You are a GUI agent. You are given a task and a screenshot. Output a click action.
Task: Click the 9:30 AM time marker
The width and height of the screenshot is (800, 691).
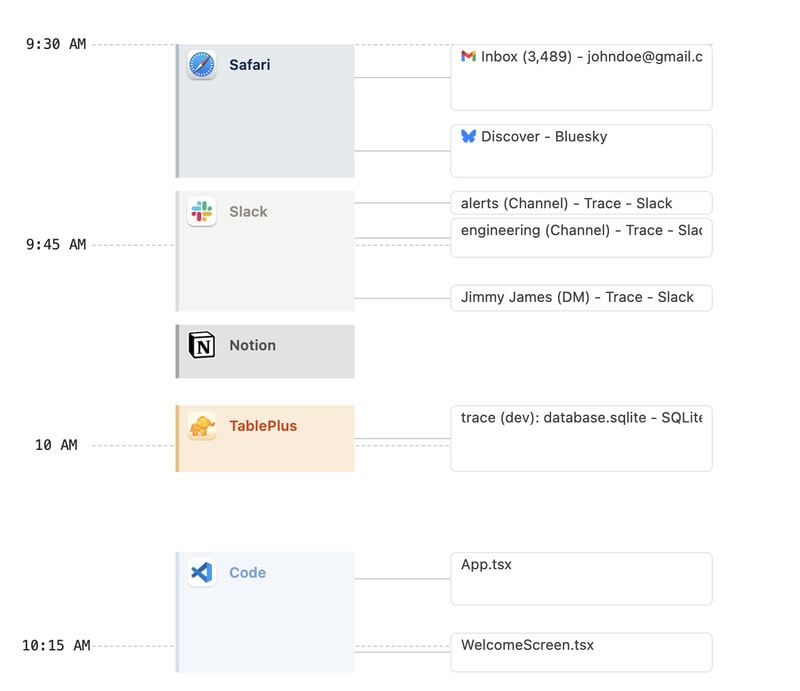tap(56, 44)
